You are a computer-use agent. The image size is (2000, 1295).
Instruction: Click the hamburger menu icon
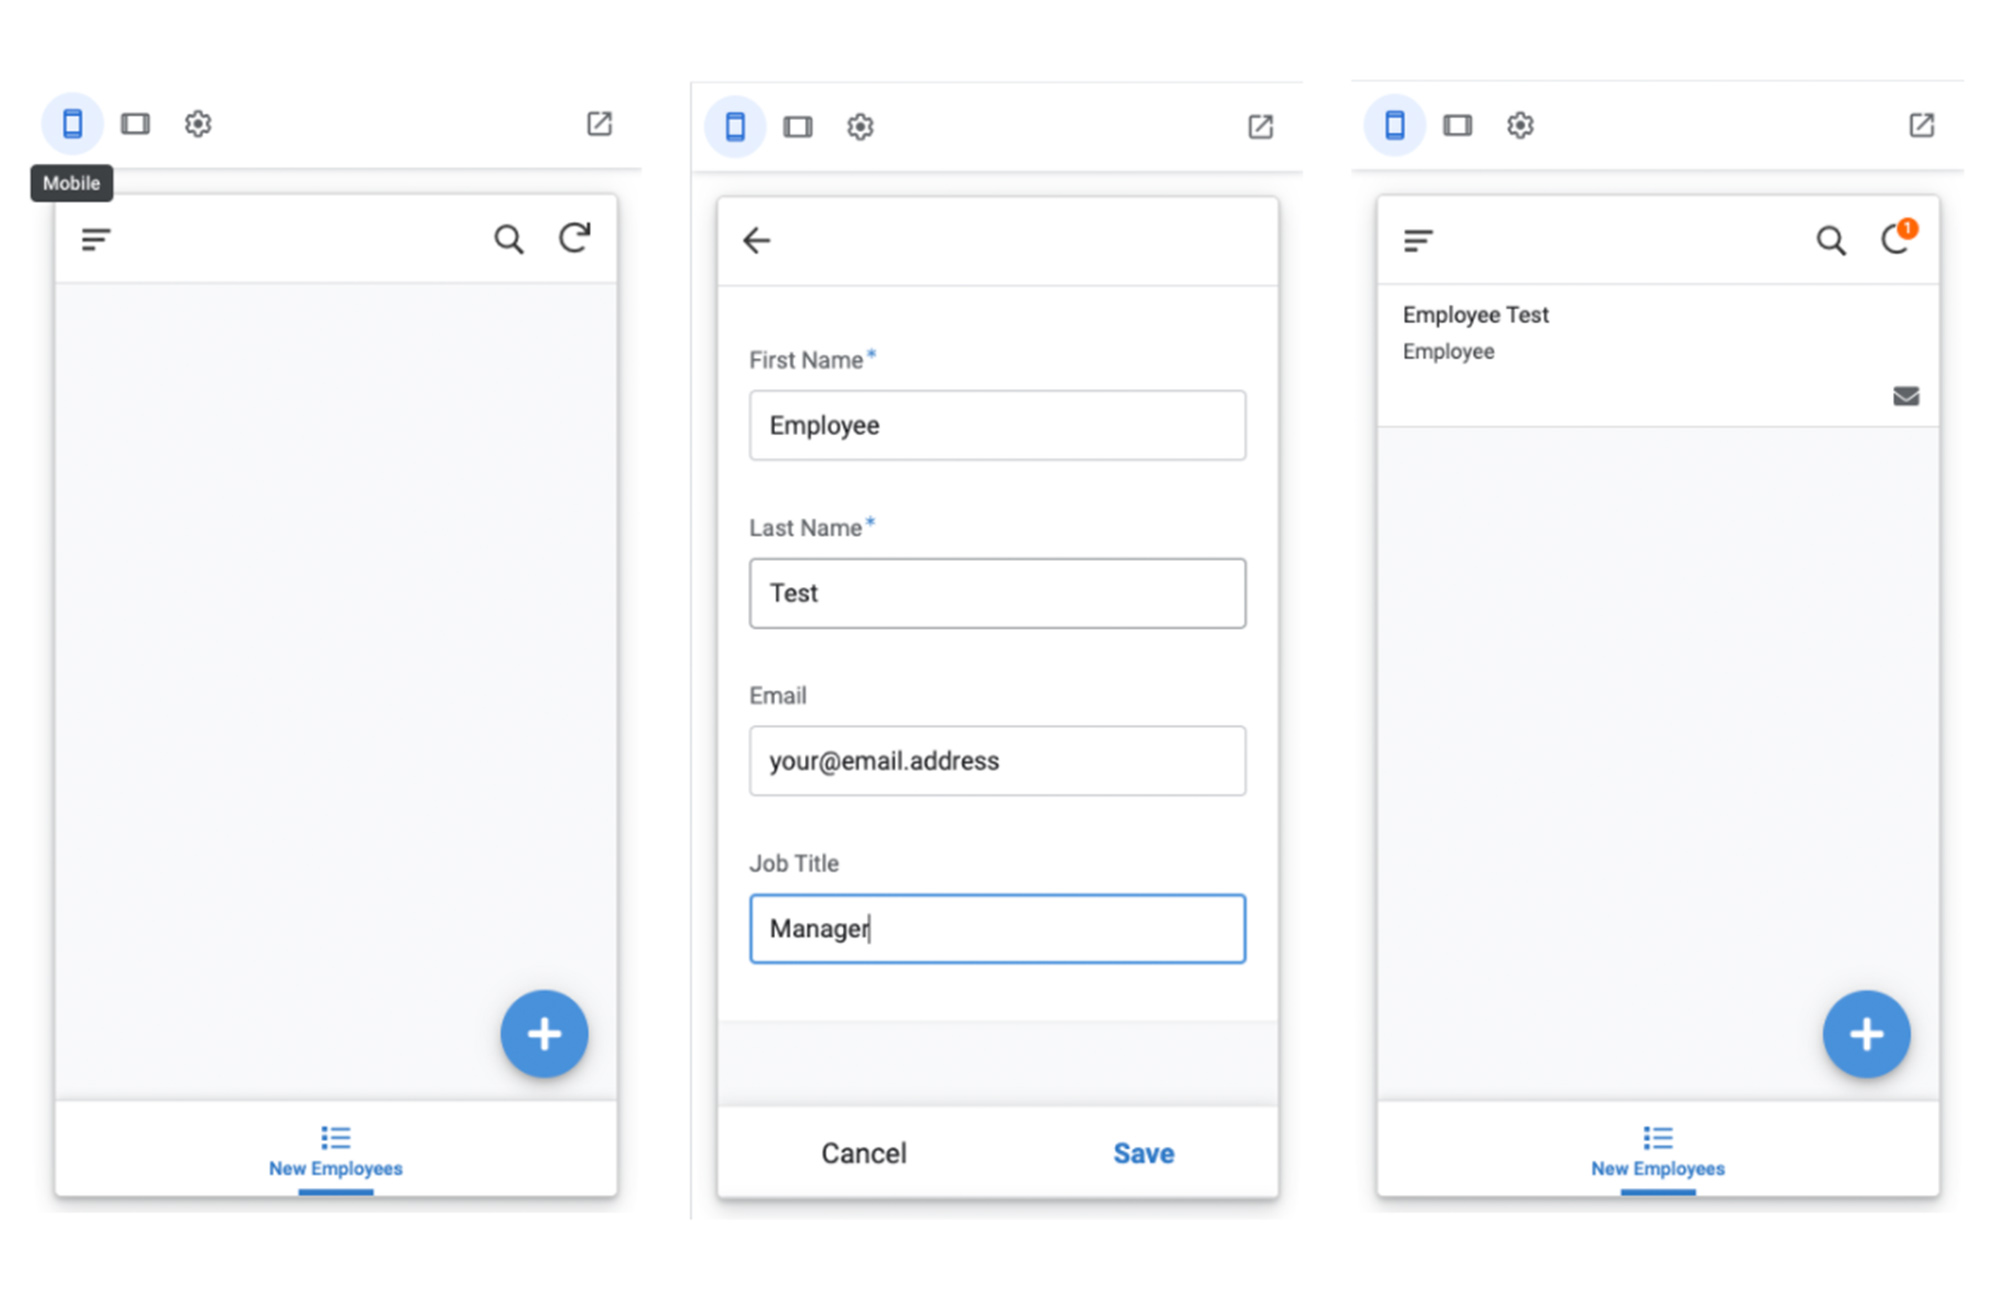[x=98, y=239]
